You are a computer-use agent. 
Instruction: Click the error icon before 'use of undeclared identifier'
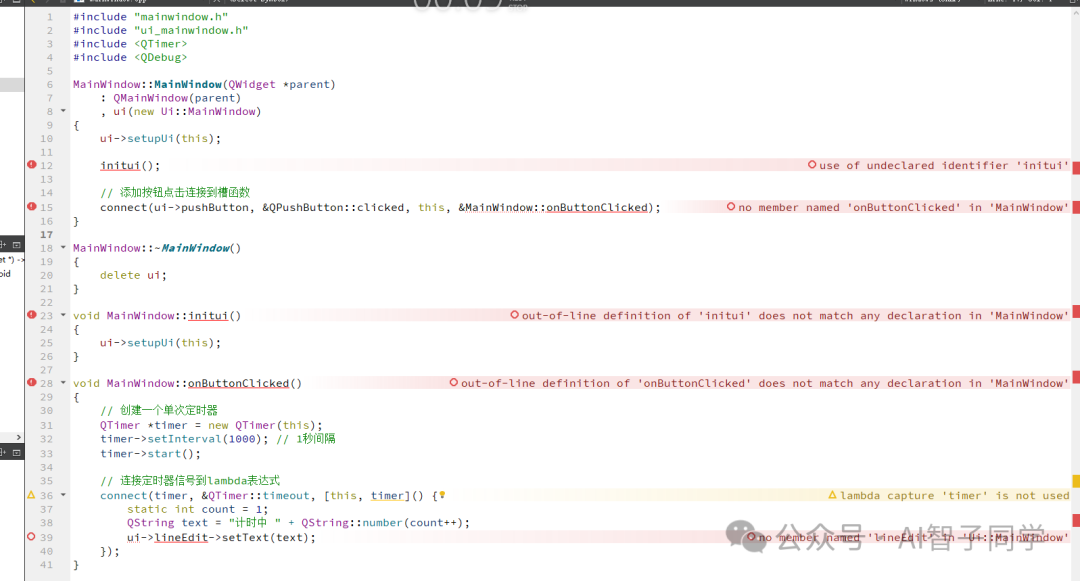[x=812, y=165]
